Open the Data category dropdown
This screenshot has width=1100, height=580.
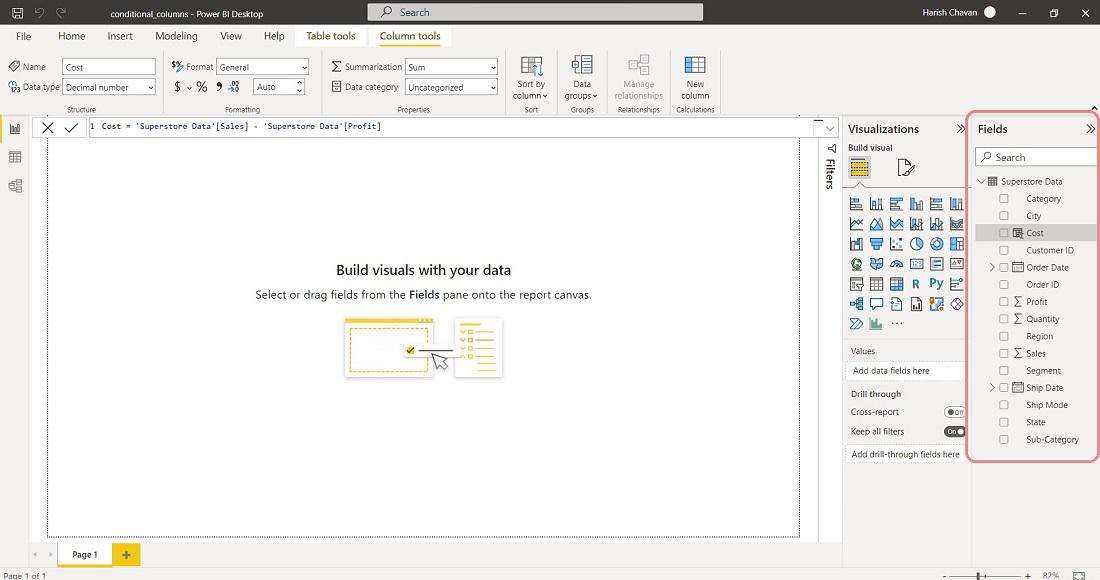(451, 87)
